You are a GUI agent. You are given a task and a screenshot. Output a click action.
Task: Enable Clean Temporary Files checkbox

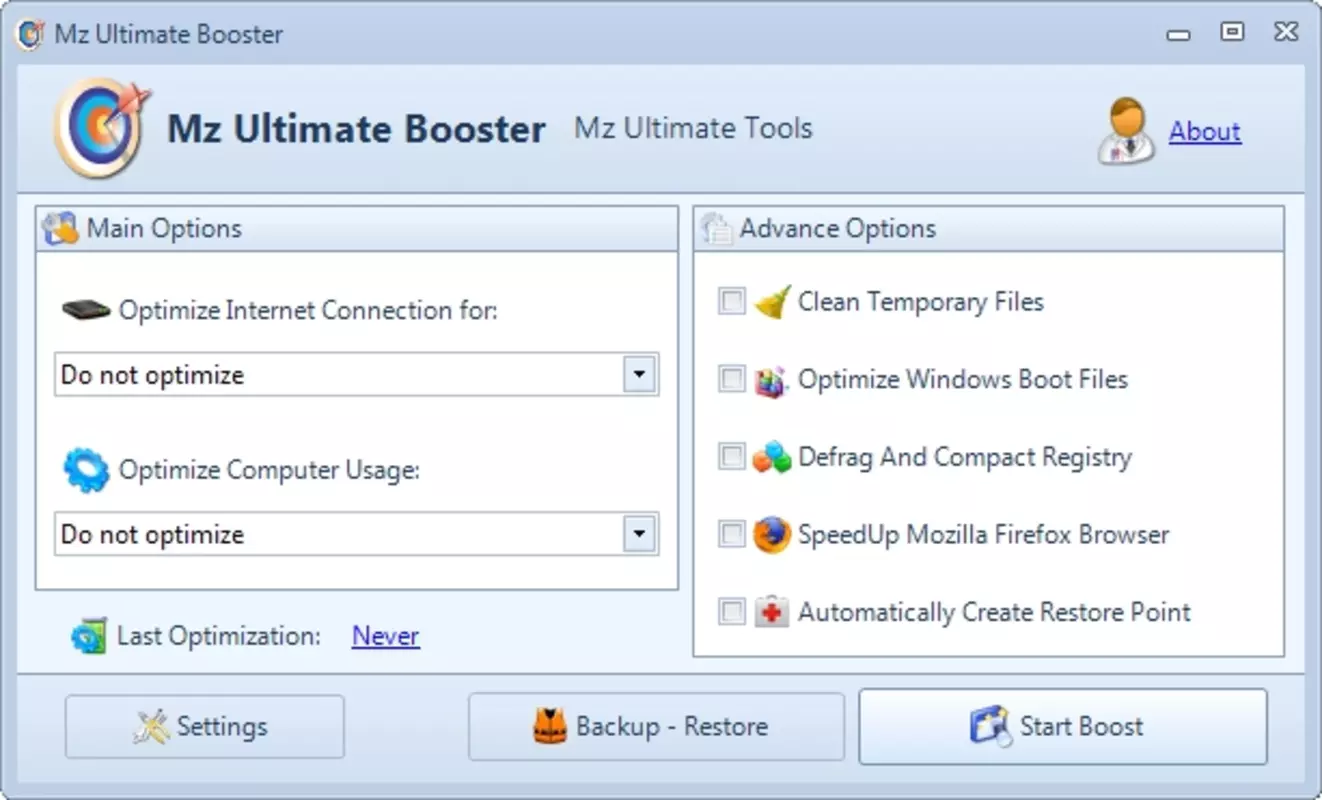tap(732, 301)
